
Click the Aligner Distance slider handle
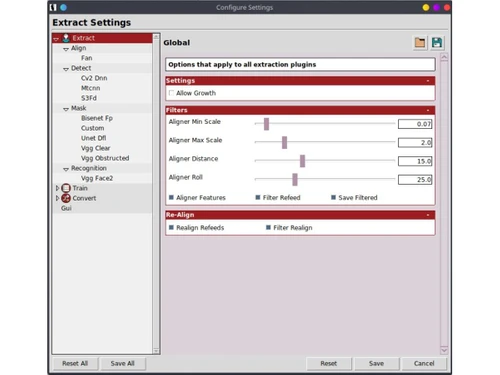pos(302,161)
